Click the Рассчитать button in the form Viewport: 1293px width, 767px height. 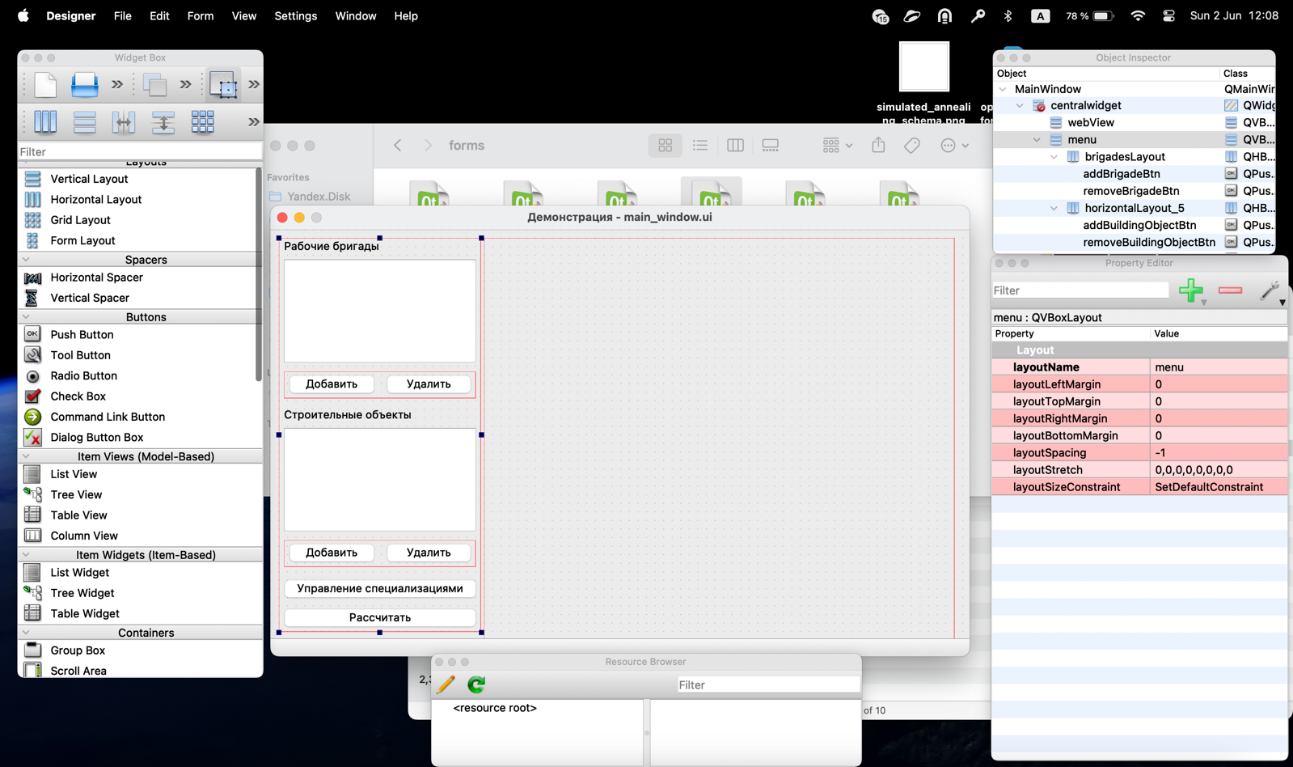click(379, 618)
